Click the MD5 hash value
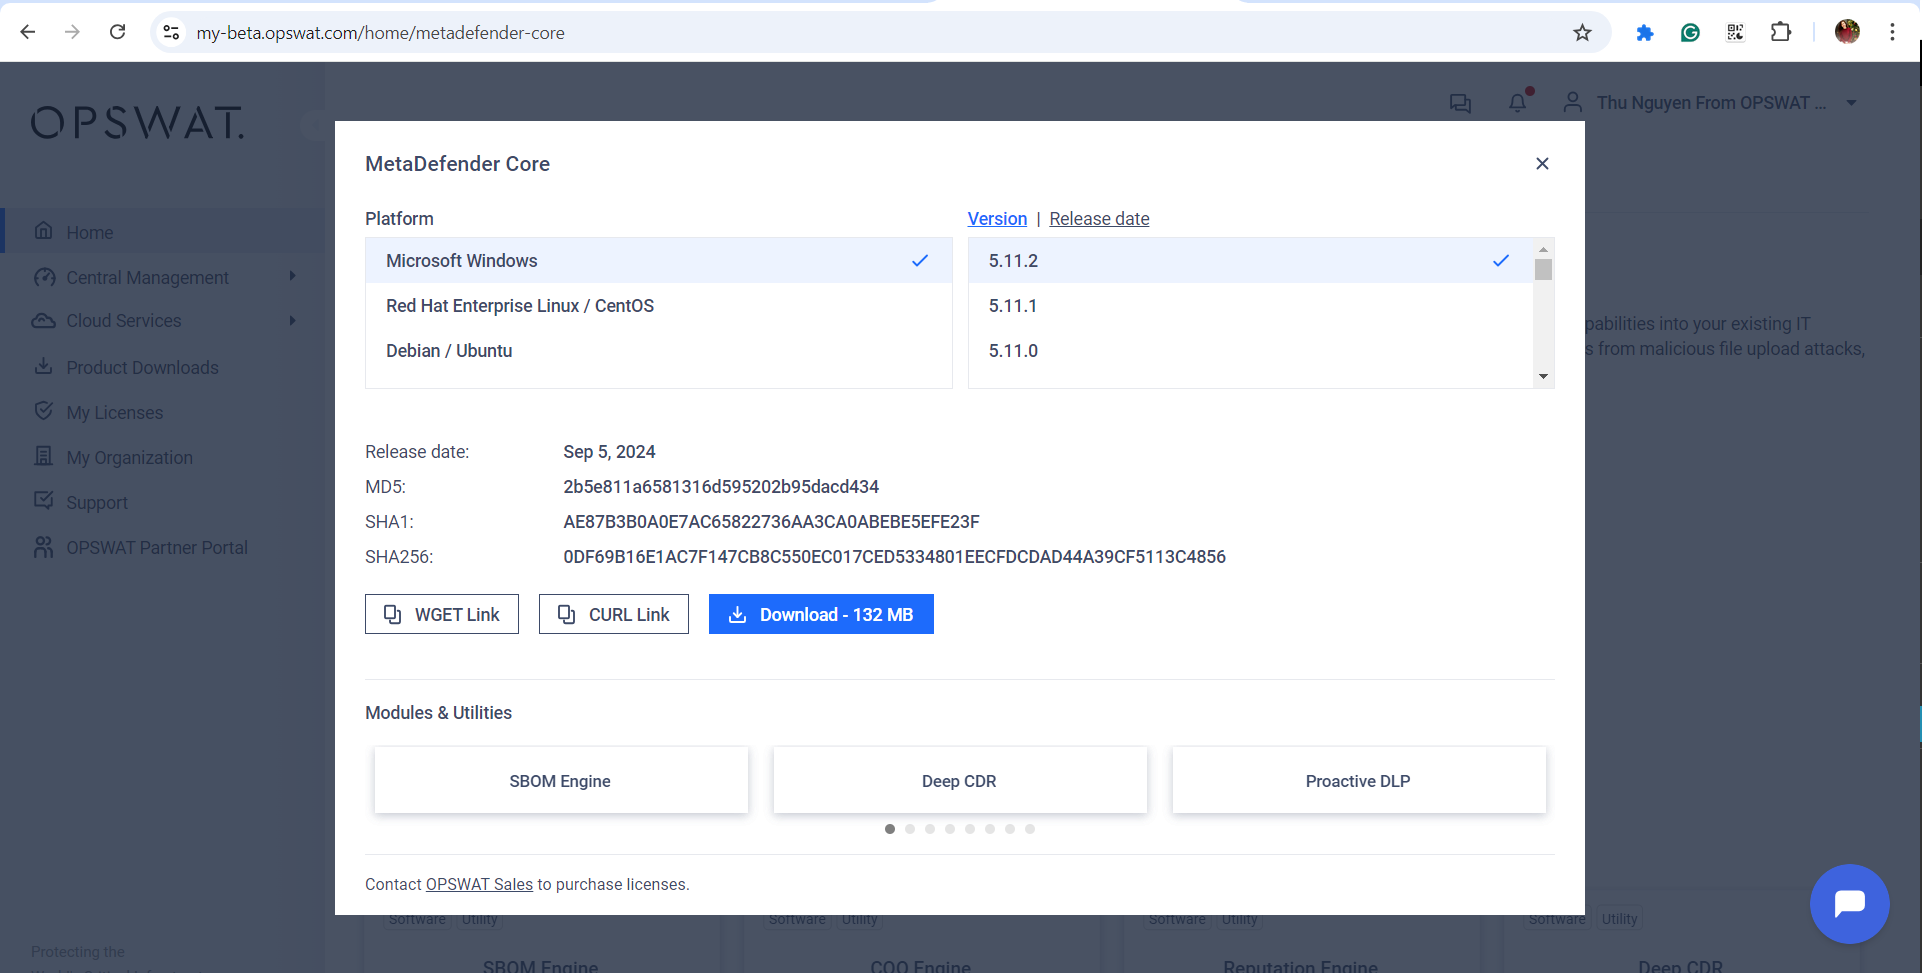 (721, 486)
